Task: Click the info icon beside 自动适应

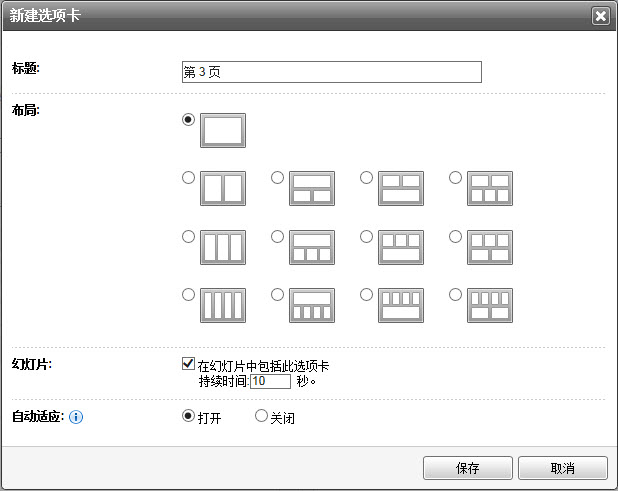Action: [x=76, y=417]
